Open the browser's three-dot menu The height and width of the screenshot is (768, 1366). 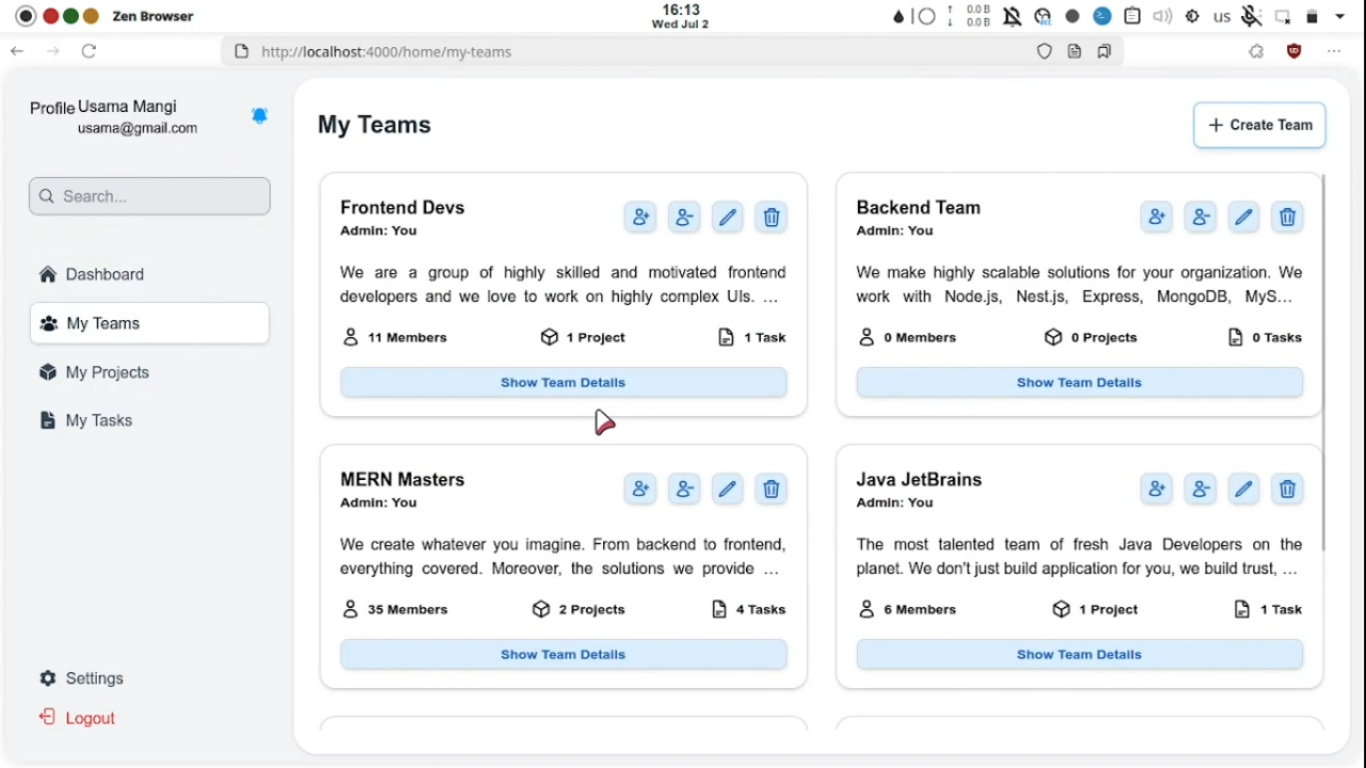click(x=1333, y=51)
